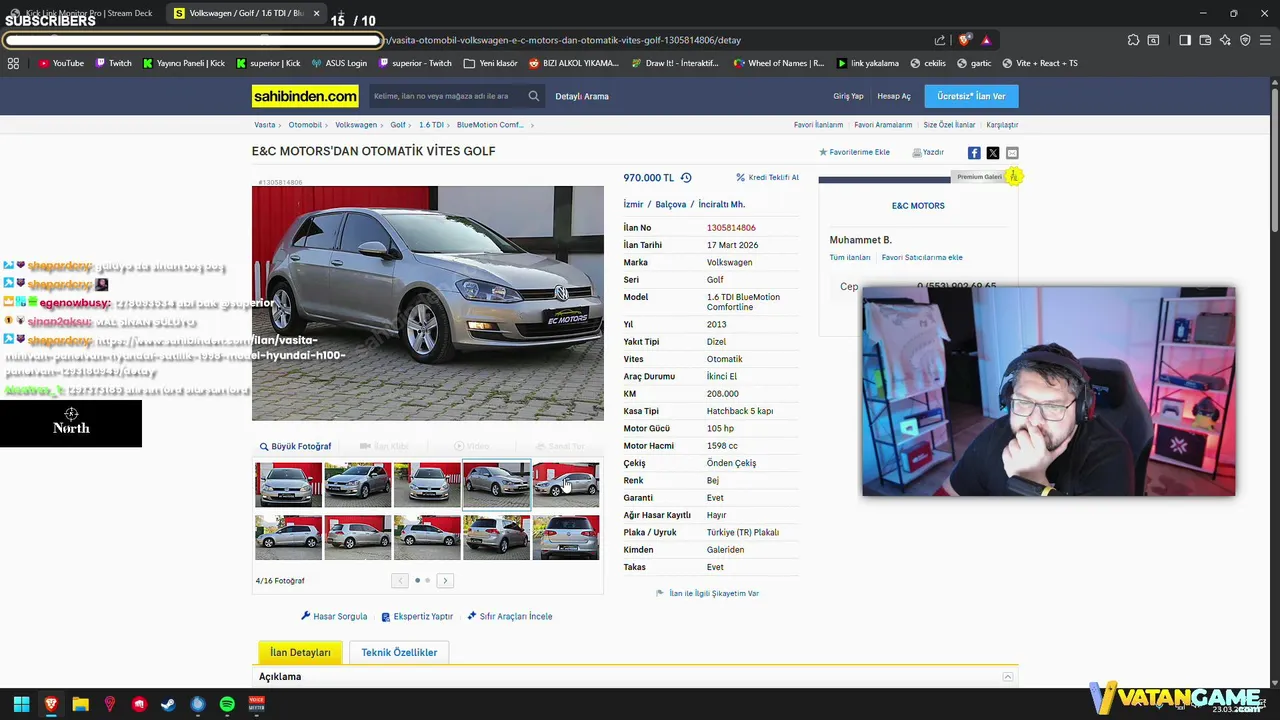
Task: Open Detaylı Arama advanced search
Action: click(x=582, y=96)
